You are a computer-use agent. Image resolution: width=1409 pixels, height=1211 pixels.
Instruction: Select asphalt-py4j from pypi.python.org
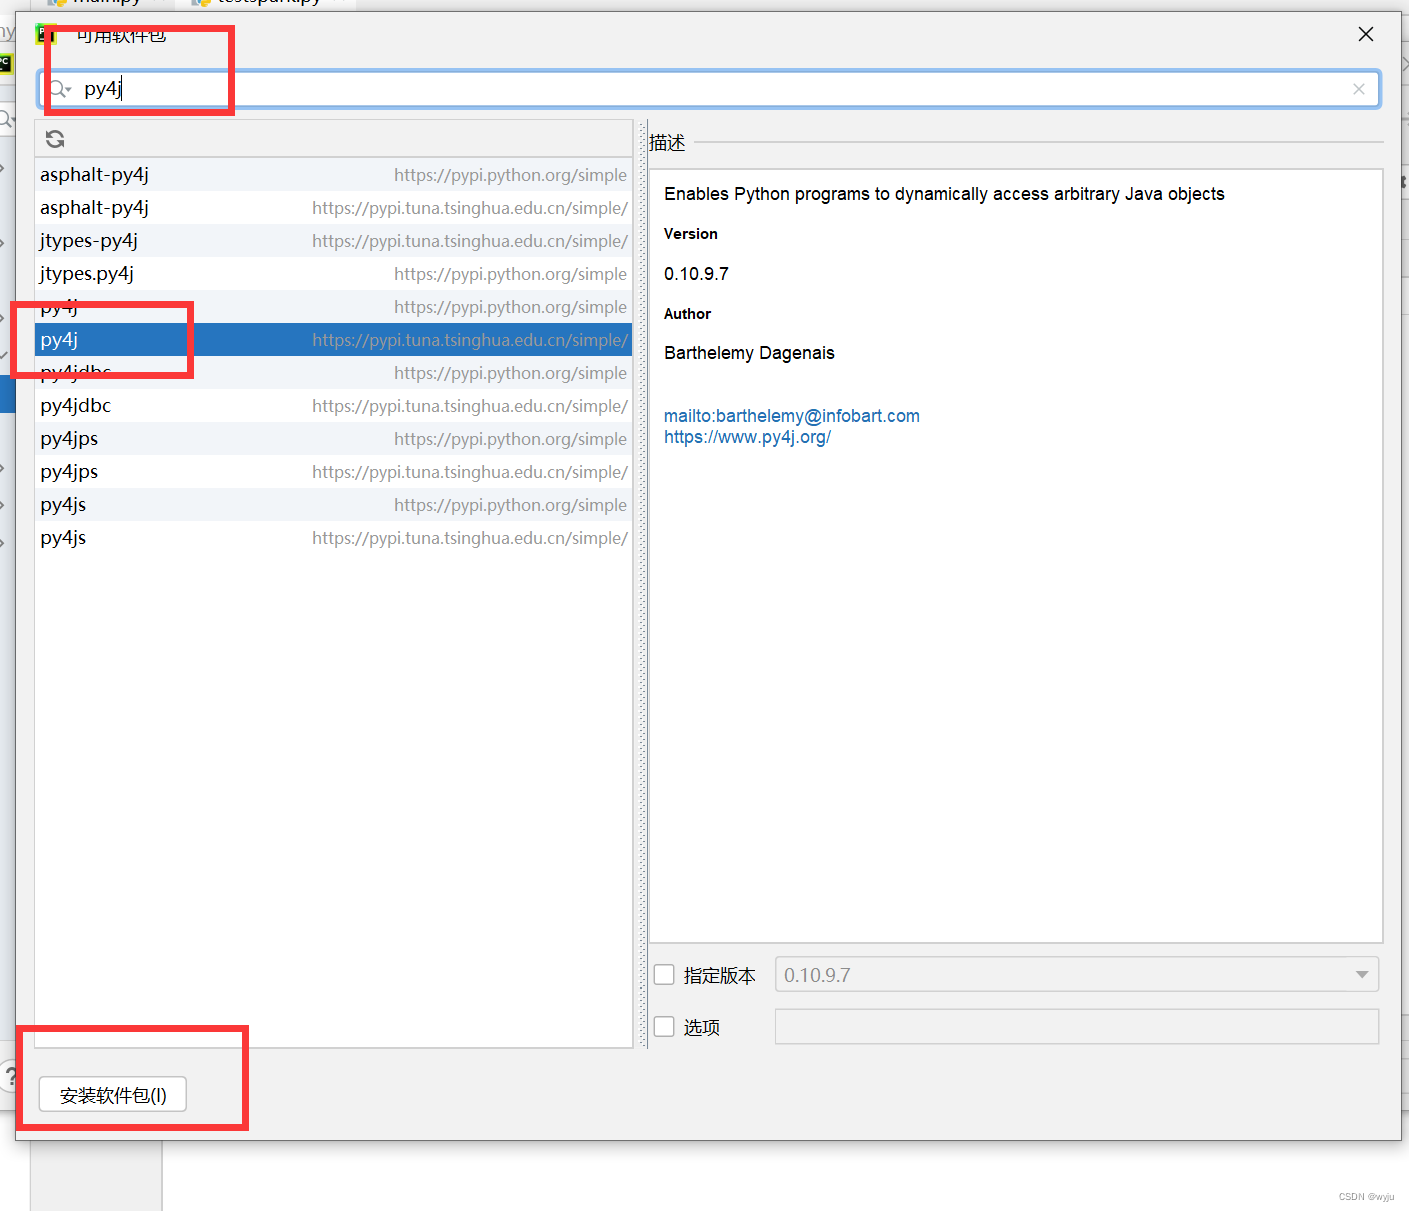[x=334, y=174]
